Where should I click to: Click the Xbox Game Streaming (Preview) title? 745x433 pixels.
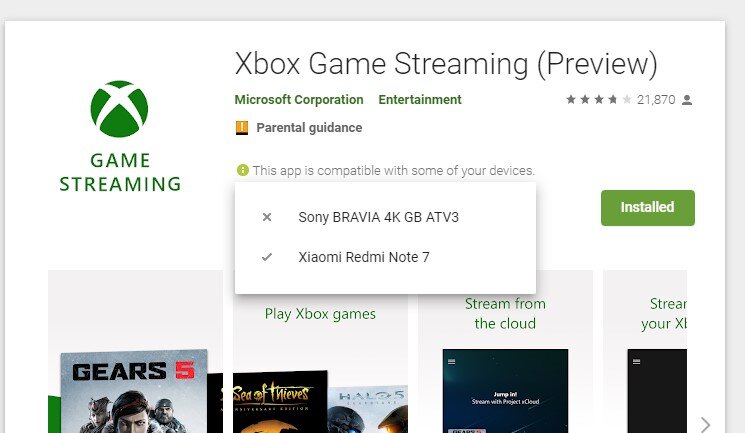click(446, 64)
